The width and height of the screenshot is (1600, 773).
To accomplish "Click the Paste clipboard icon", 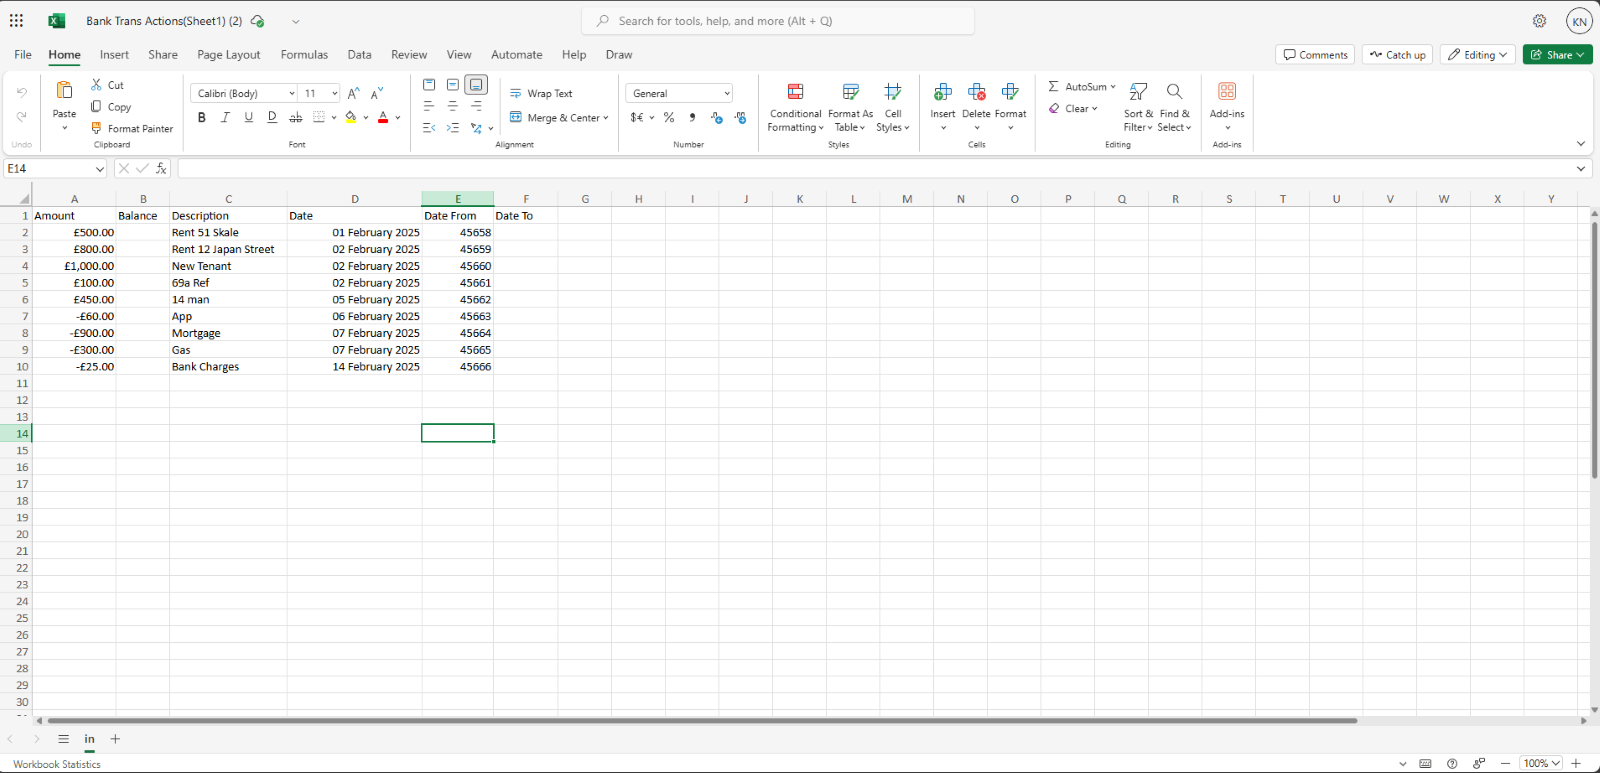I will [64, 91].
